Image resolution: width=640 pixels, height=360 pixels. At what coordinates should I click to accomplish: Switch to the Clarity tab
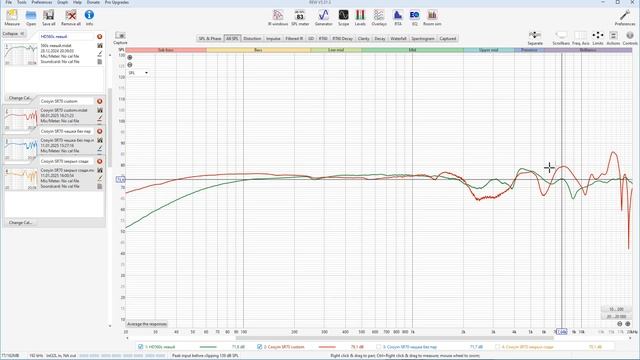[363, 38]
